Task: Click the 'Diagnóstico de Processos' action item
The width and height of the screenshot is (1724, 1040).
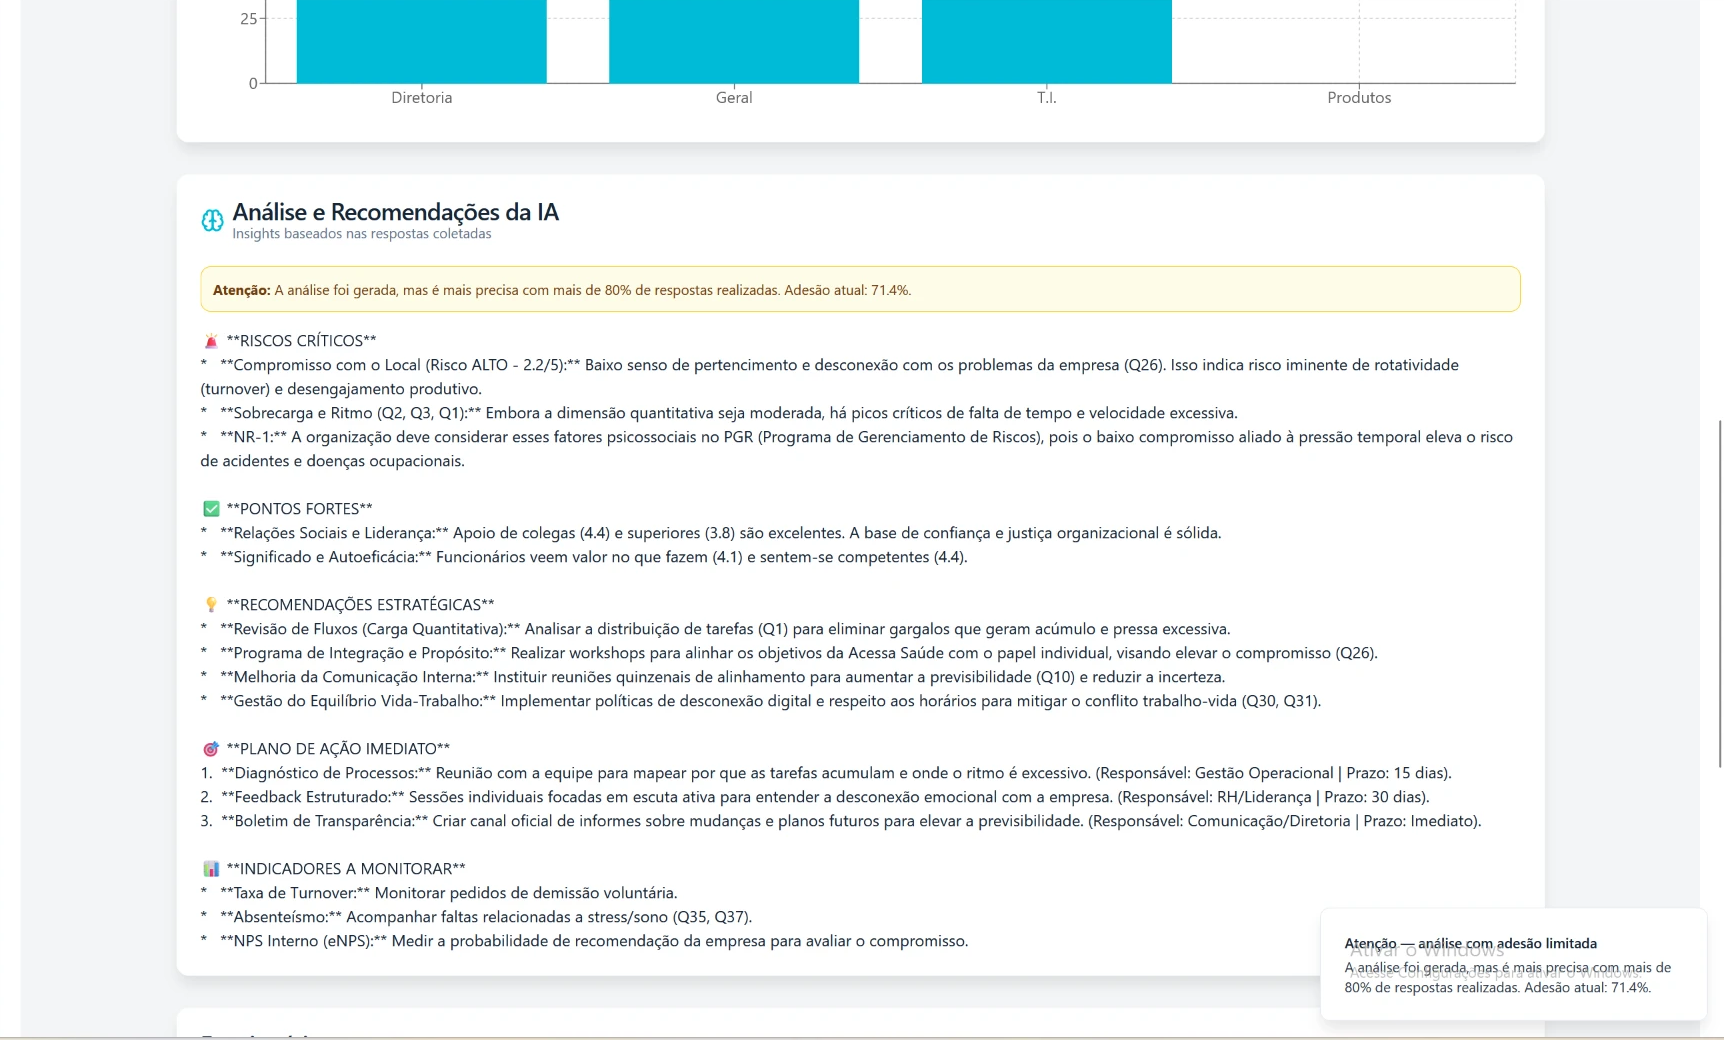Action: (x=826, y=773)
